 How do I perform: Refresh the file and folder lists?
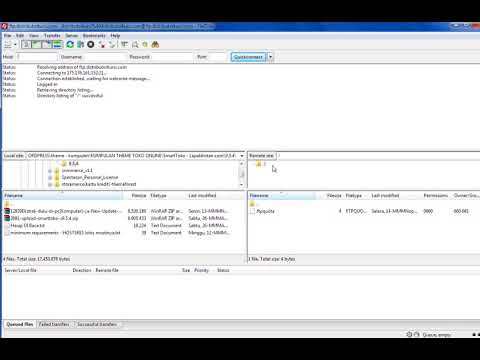[70, 44]
